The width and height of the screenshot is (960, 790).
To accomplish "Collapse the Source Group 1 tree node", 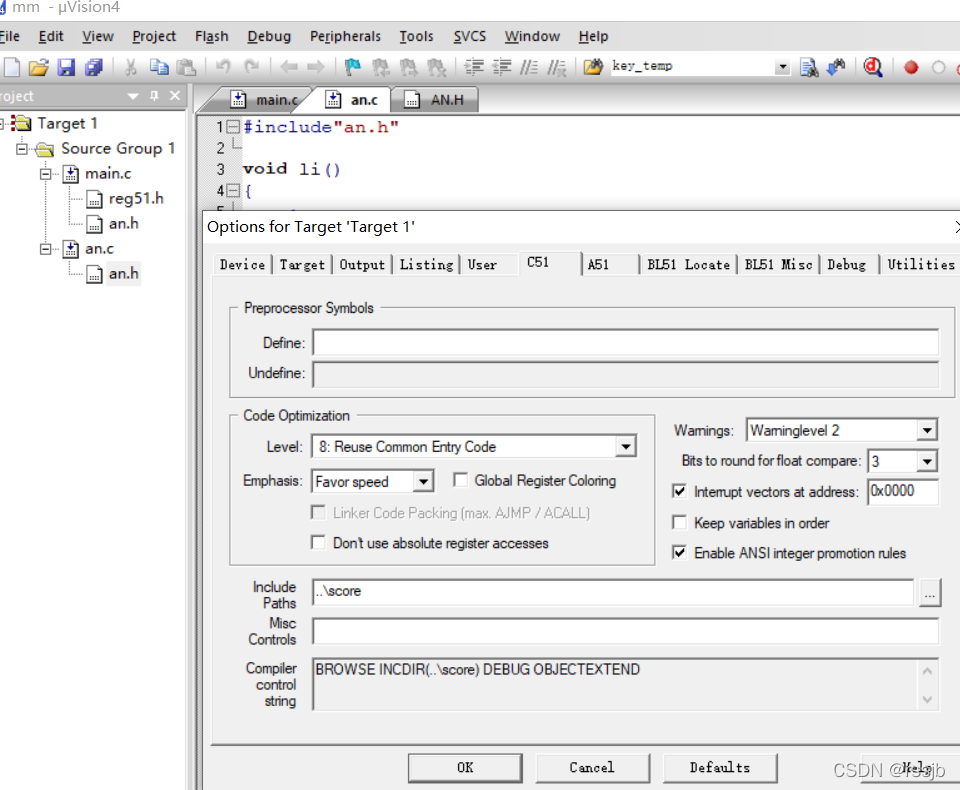I will (22, 149).
